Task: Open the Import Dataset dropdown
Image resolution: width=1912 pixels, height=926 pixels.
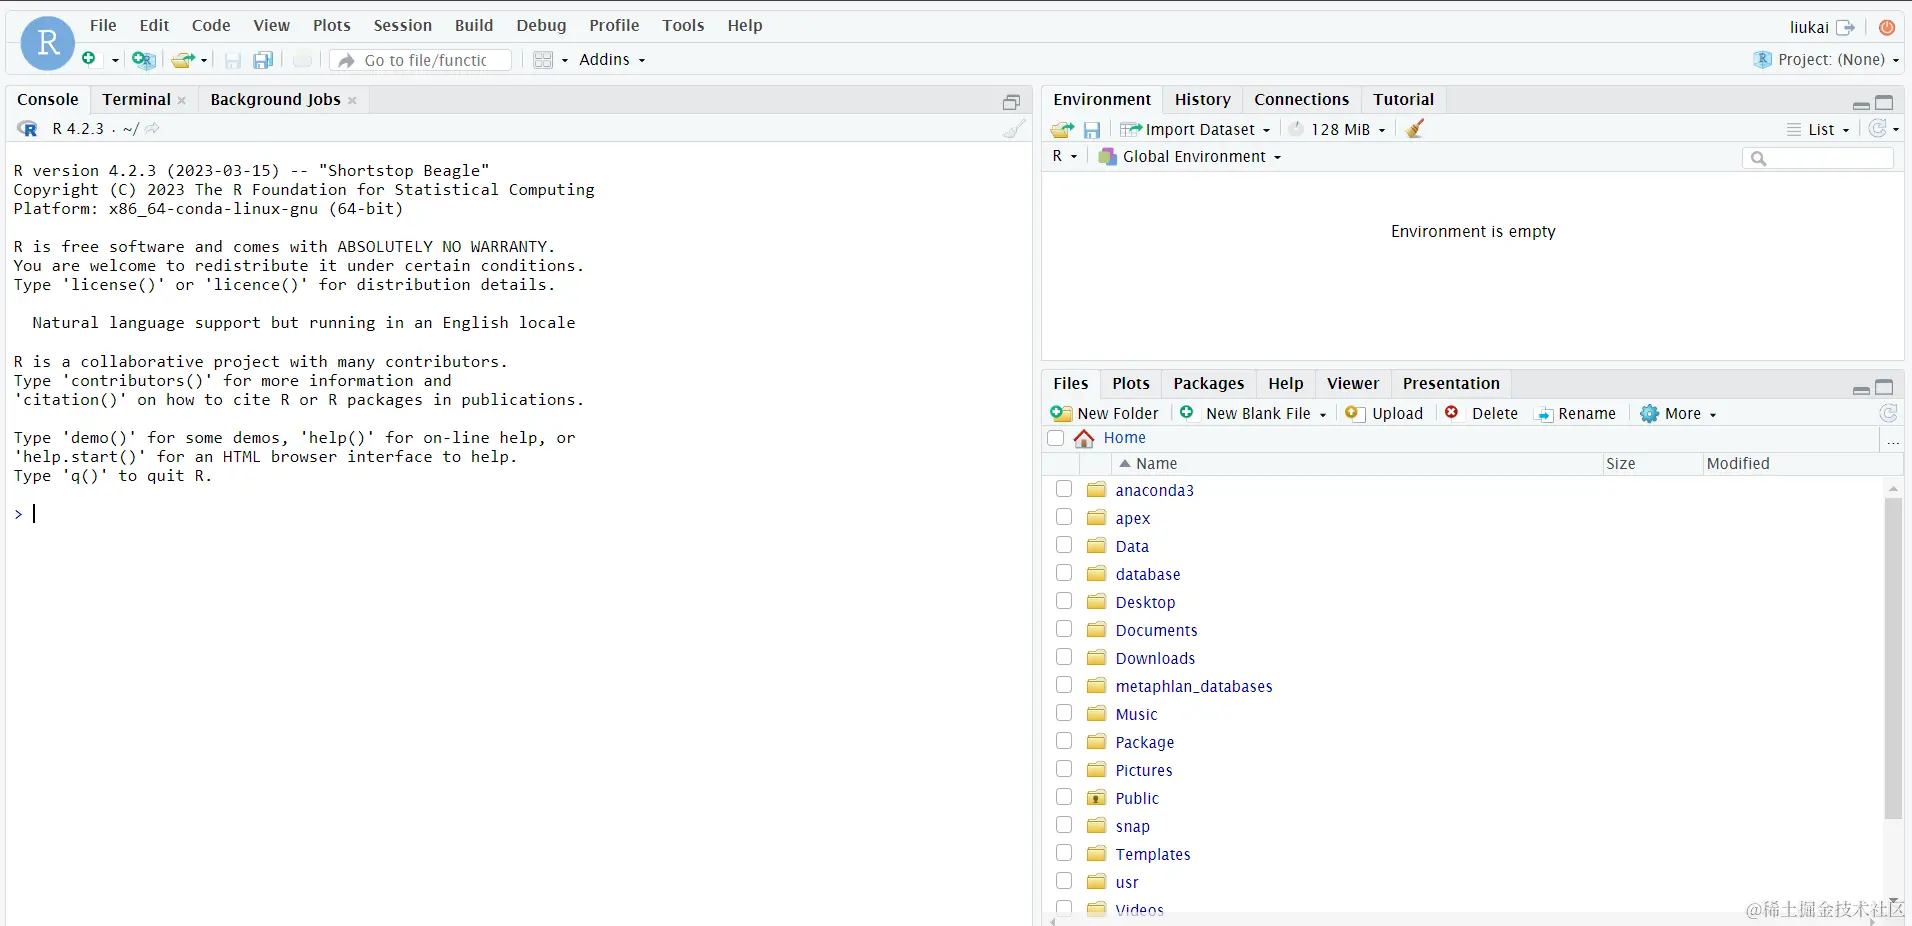Action: coord(1195,130)
